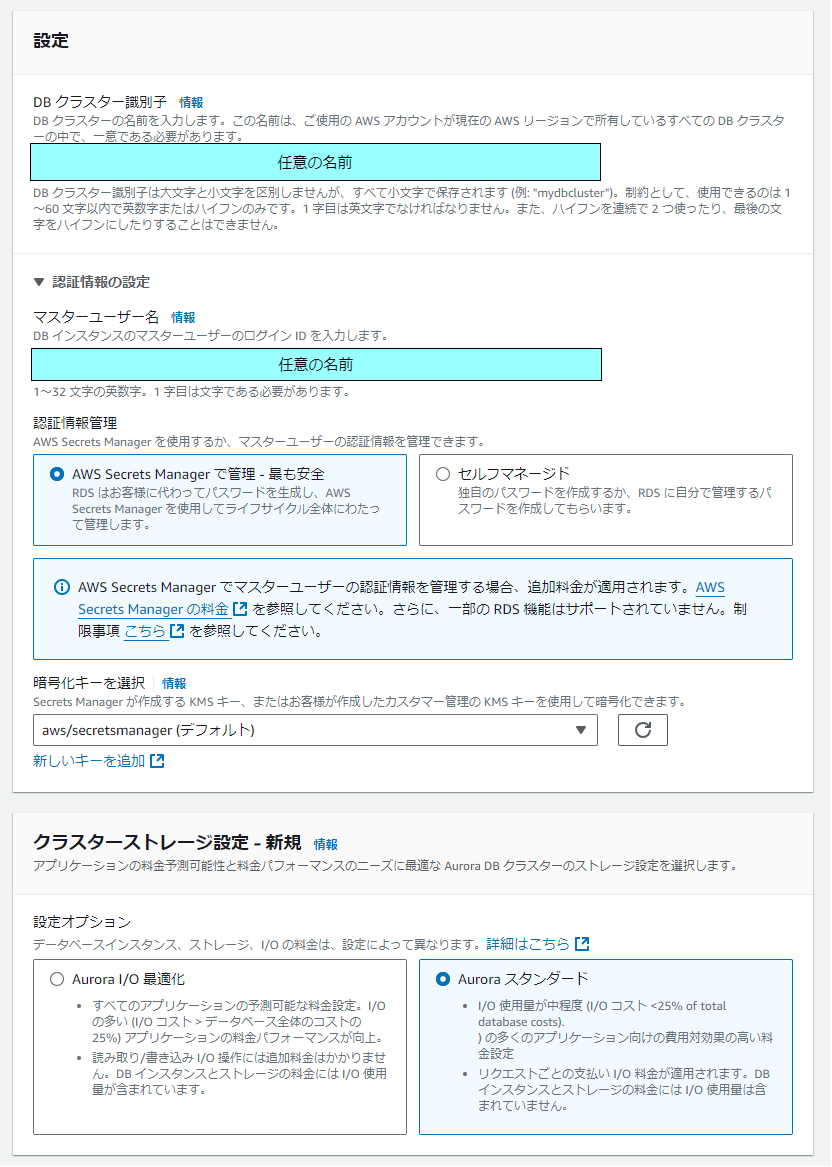Open 情報 link beside クラスターストレージ設定
This screenshot has height=1167, width=832.
pyautogui.click(x=325, y=844)
